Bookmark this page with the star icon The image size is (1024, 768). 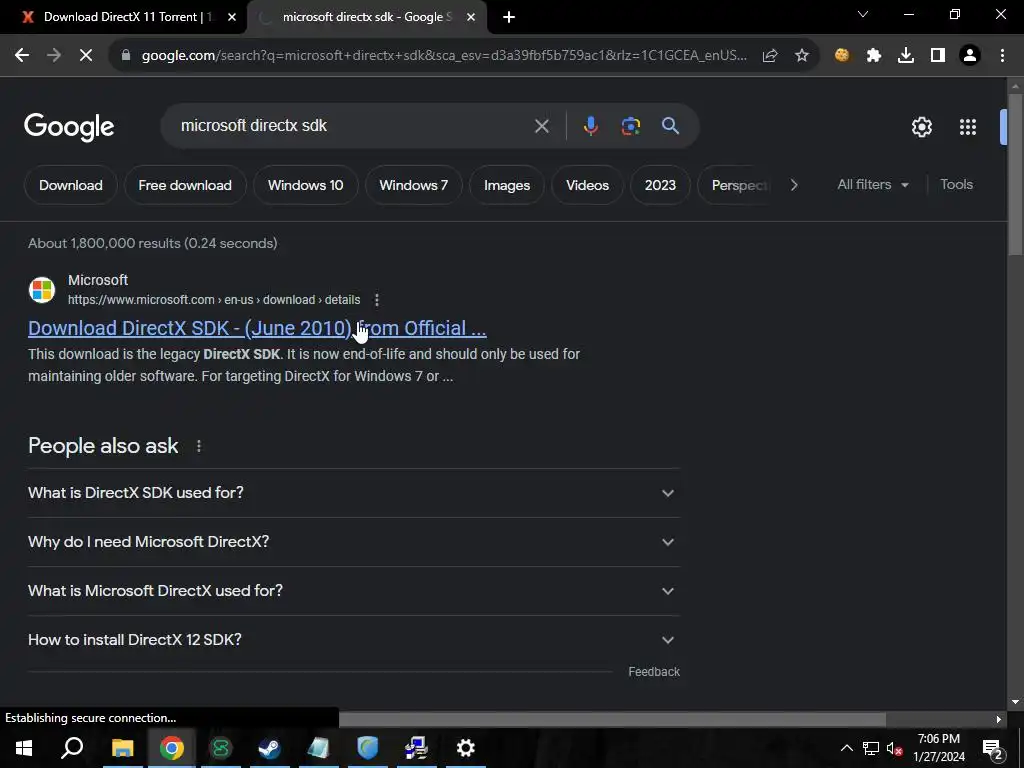tap(802, 56)
